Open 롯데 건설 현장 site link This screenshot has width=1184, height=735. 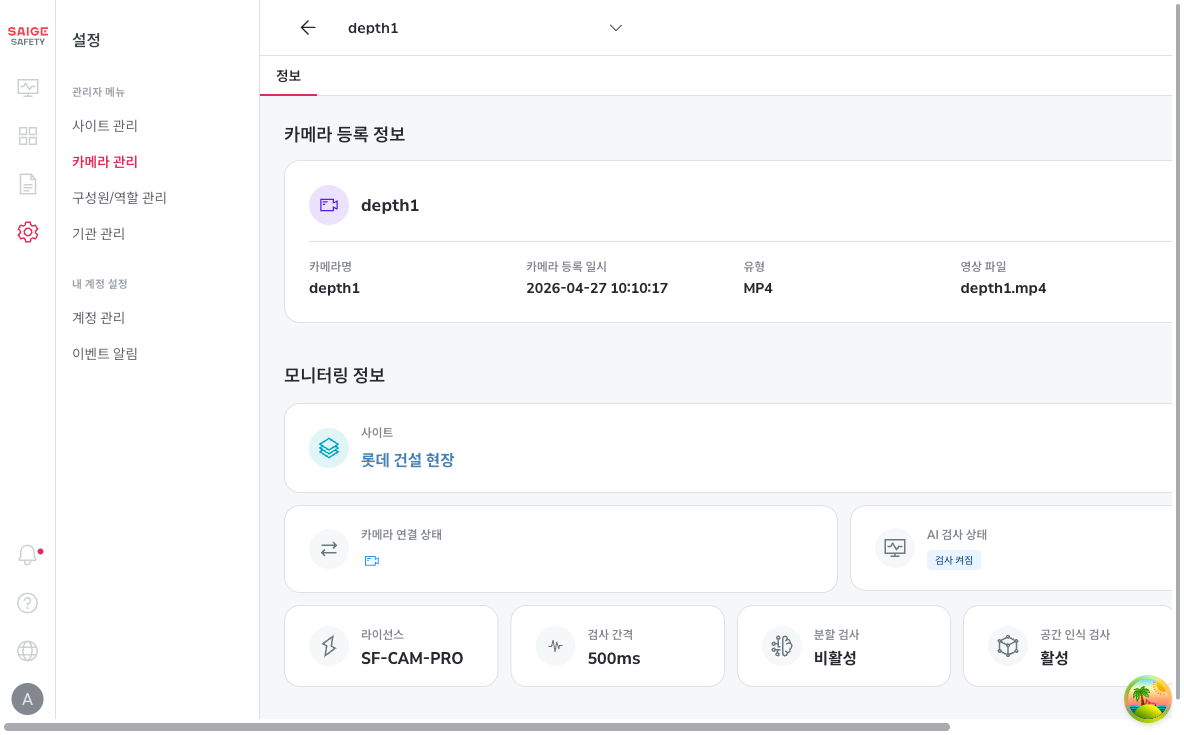[407, 460]
